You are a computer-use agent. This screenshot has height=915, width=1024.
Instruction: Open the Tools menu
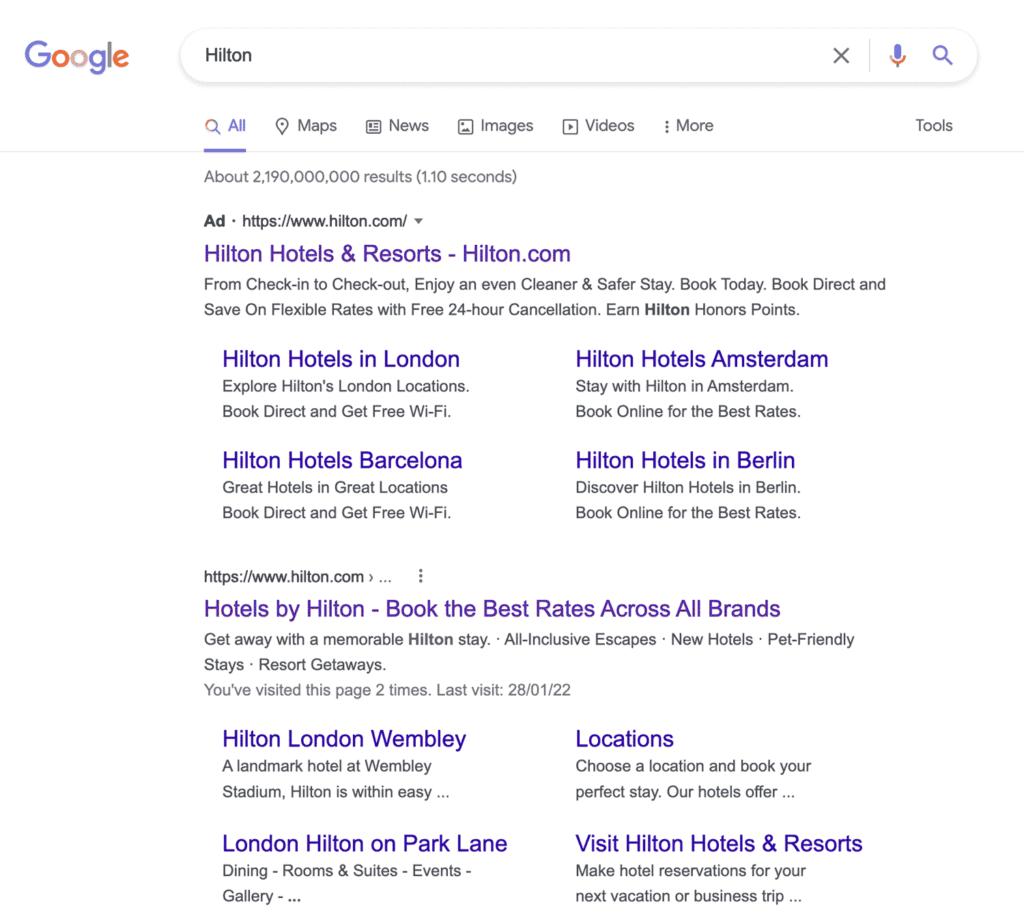pos(933,125)
